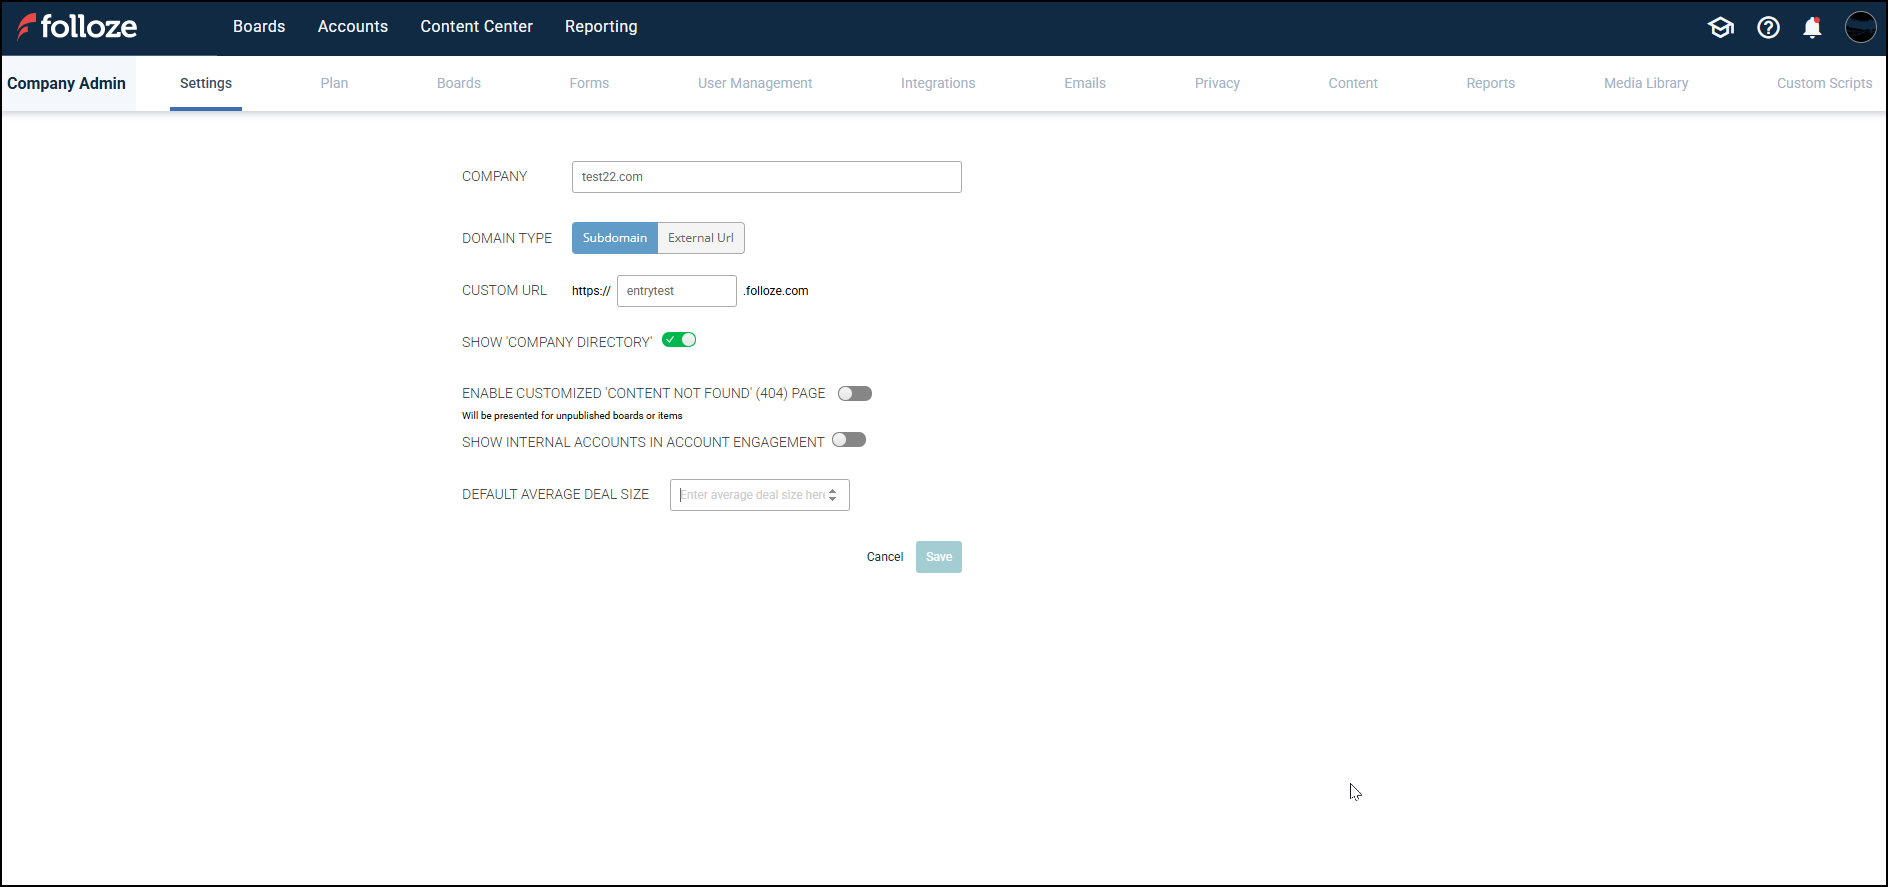
Task: Click the Company name input field
Action: click(766, 177)
